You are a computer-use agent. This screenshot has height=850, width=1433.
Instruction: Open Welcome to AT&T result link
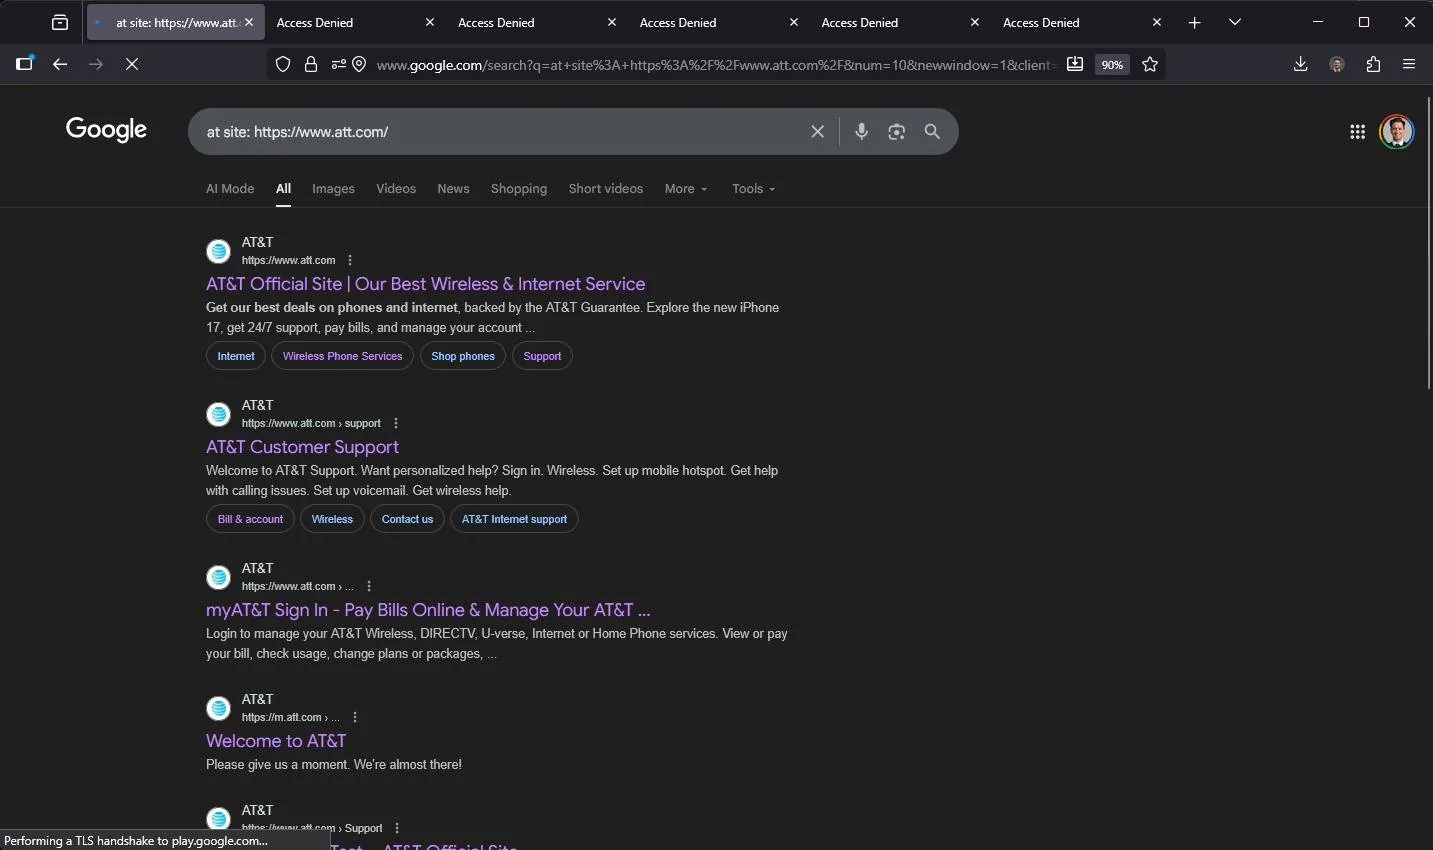click(276, 741)
